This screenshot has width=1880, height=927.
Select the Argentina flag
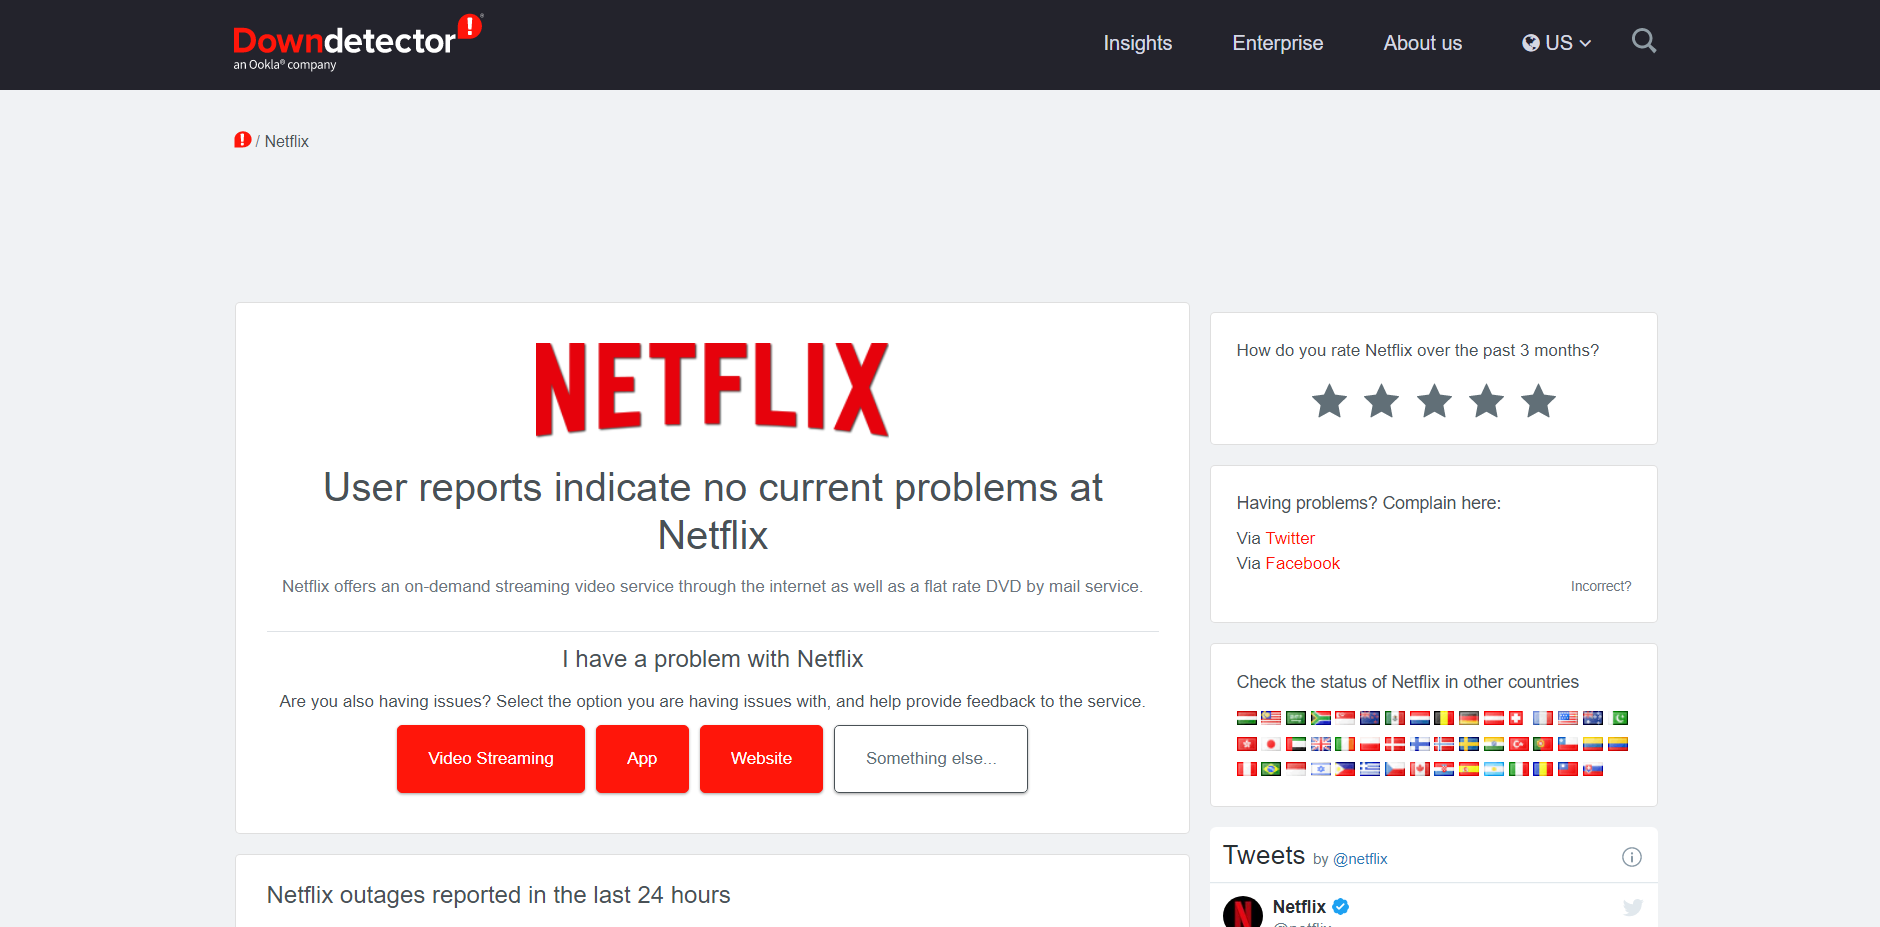point(1494,769)
